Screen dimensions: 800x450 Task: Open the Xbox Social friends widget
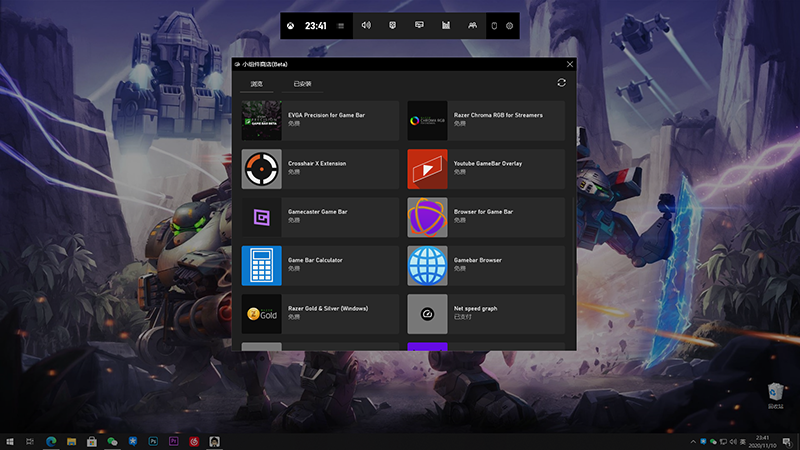tap(471, 25)
